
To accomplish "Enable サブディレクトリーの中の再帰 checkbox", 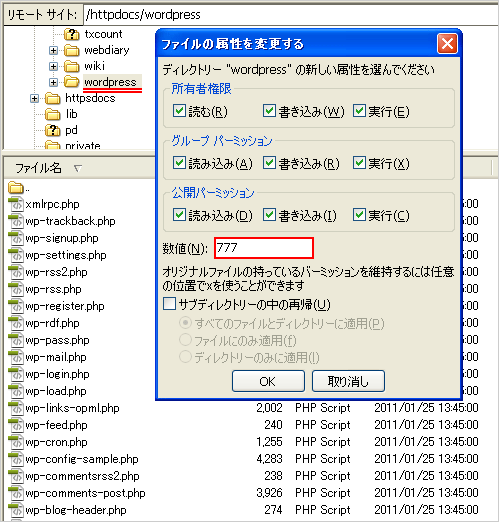I will coord(169,304).
